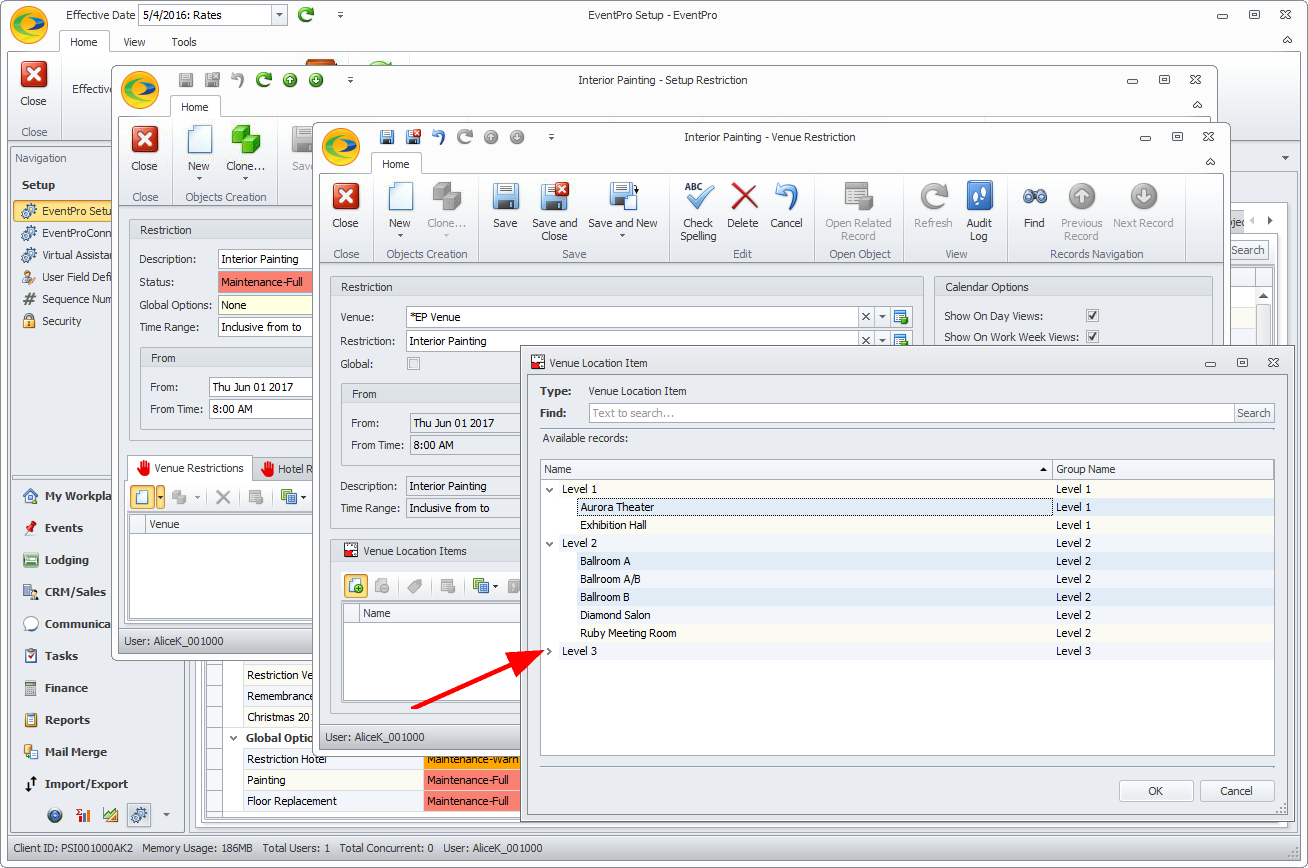This screenshot has width=1308, height=868.
Task: Click Close in EventPro Setup main ribbon
Action: 33,85
